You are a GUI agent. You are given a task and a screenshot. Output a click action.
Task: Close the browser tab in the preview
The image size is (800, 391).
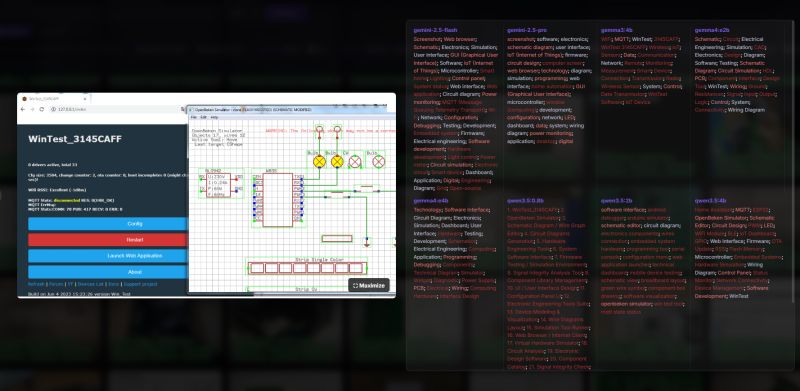click(x=85, y=99)
